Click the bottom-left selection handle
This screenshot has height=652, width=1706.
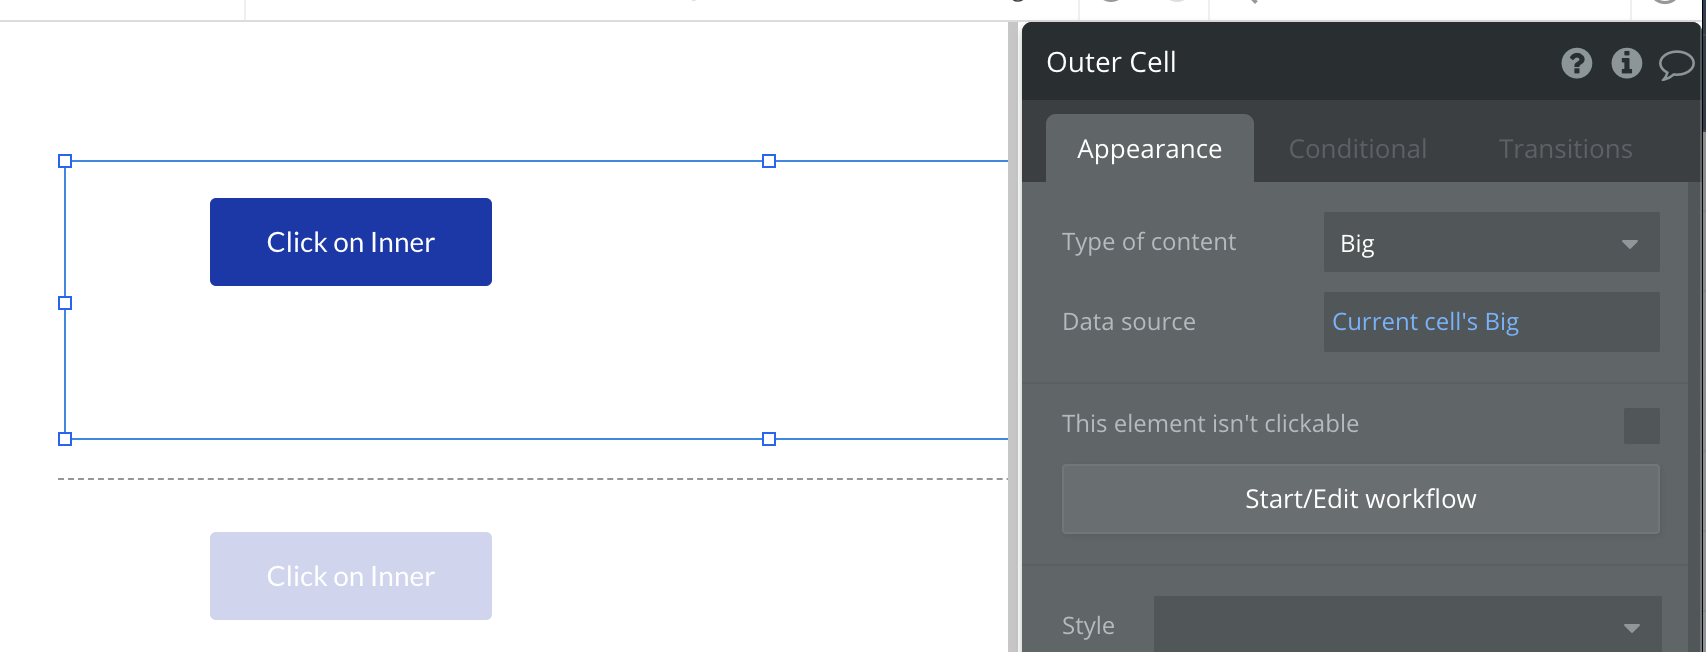(65, 439)
